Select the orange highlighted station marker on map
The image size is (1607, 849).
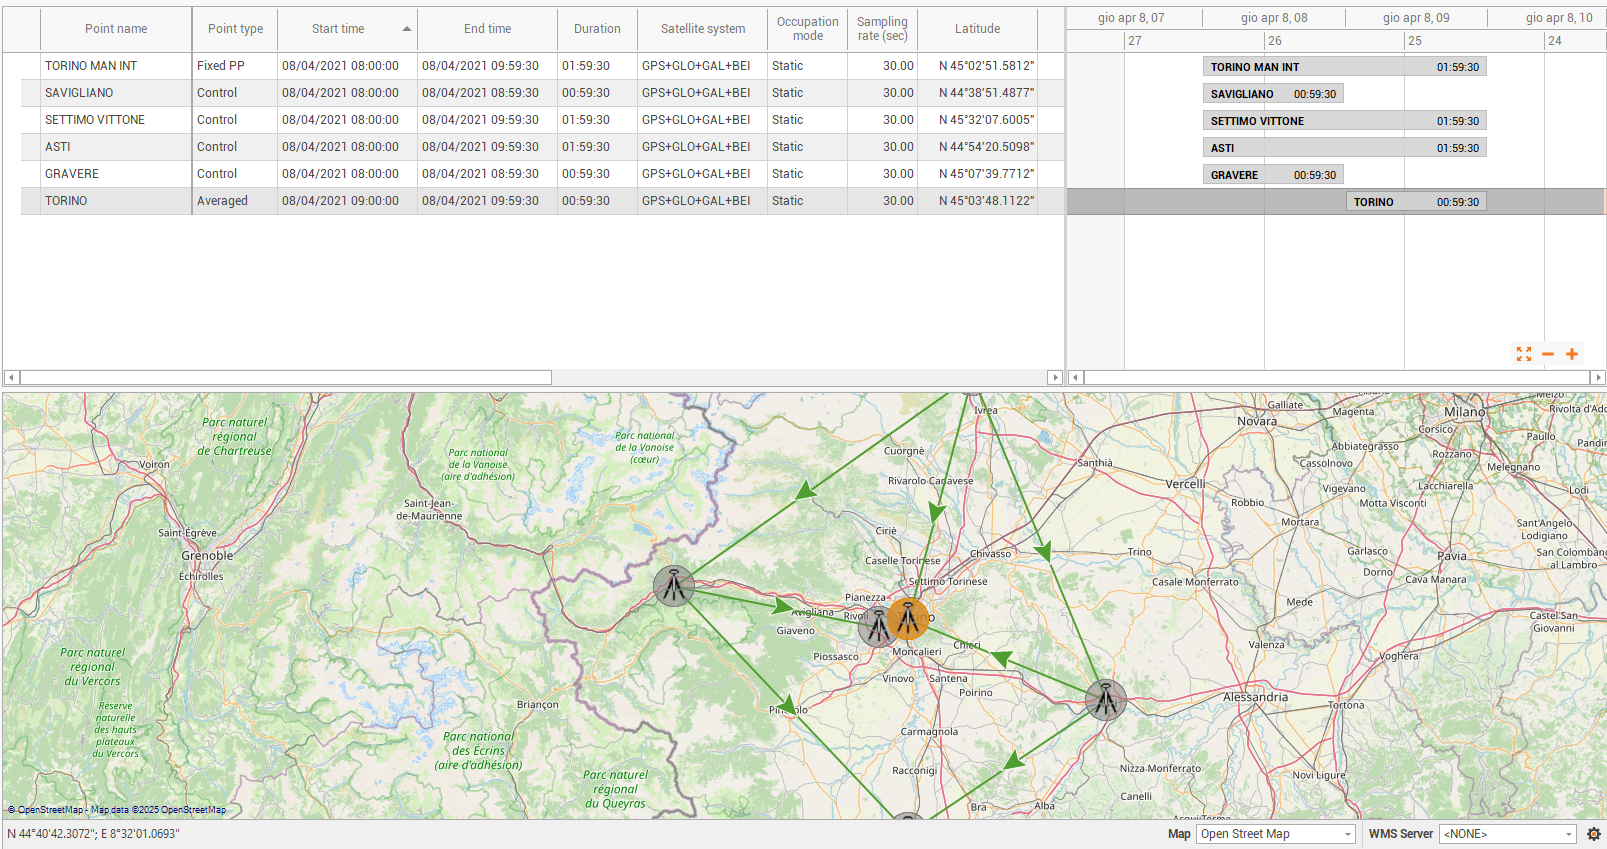click(x=908, y=619)
